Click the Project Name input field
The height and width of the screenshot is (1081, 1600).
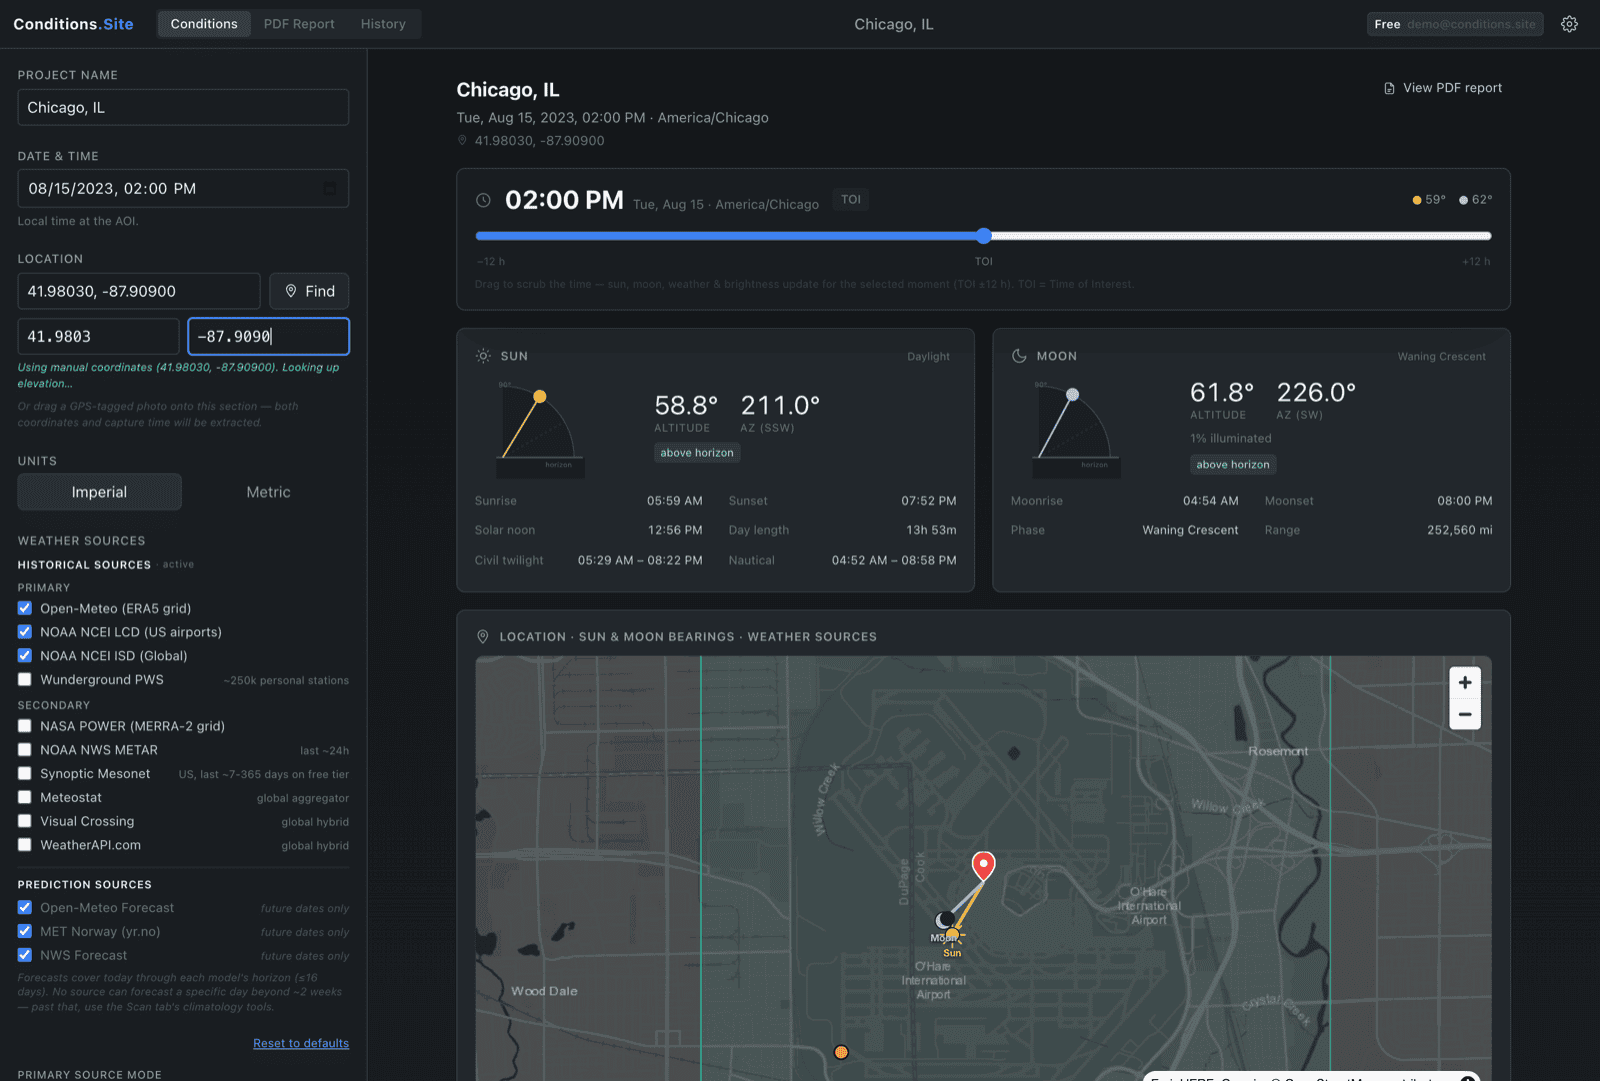click(x=183, y=107)
